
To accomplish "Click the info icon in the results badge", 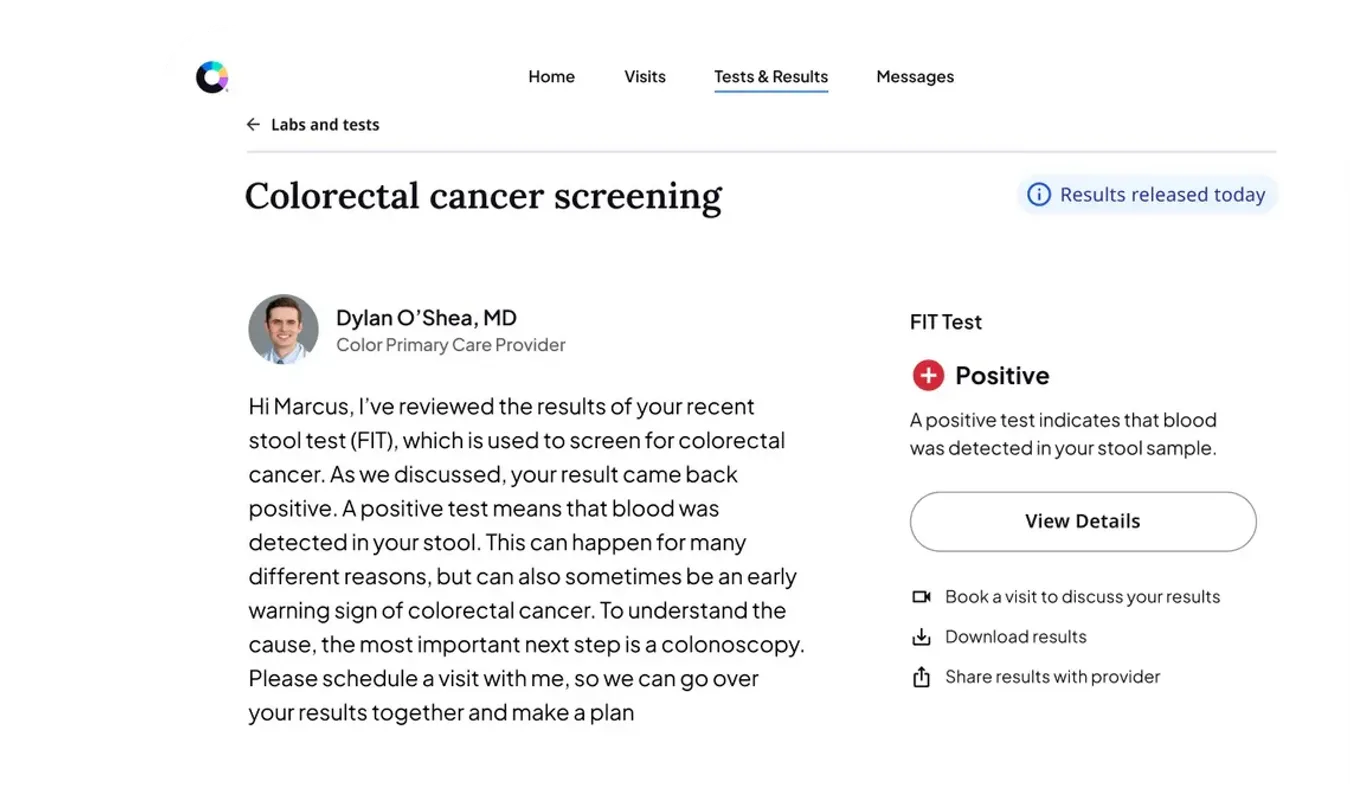I will (1039, 195).
